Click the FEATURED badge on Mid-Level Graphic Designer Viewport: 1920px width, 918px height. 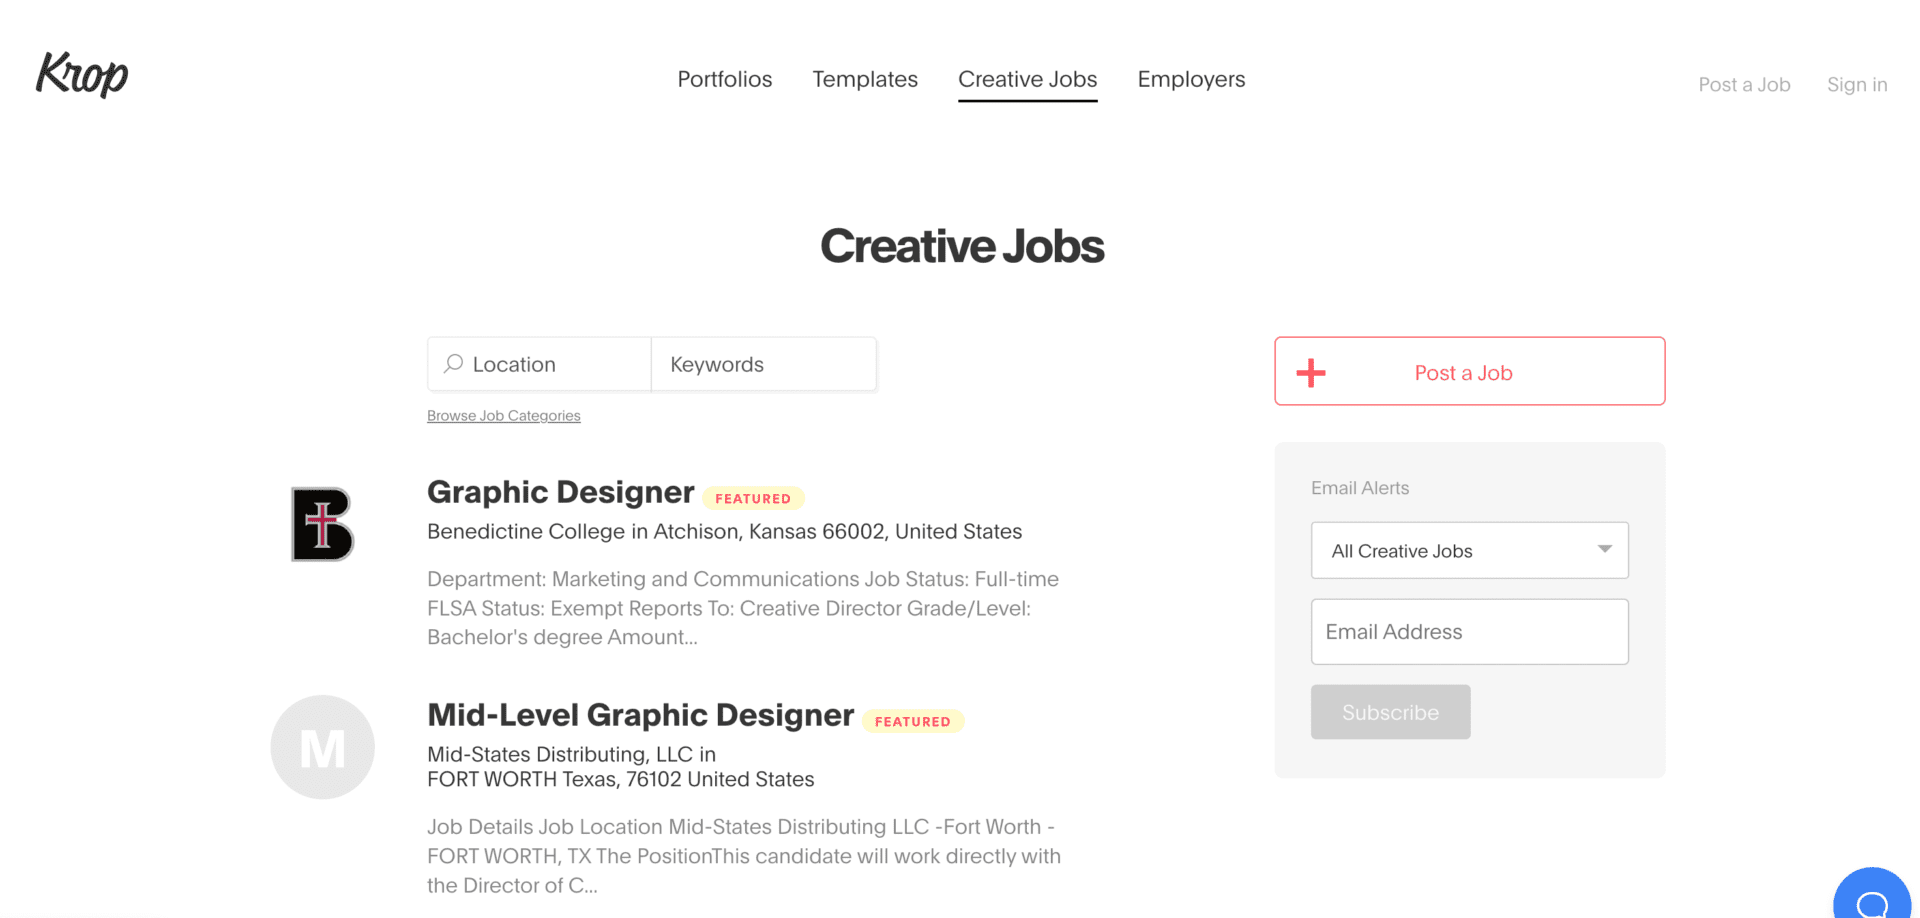point(912,721)
